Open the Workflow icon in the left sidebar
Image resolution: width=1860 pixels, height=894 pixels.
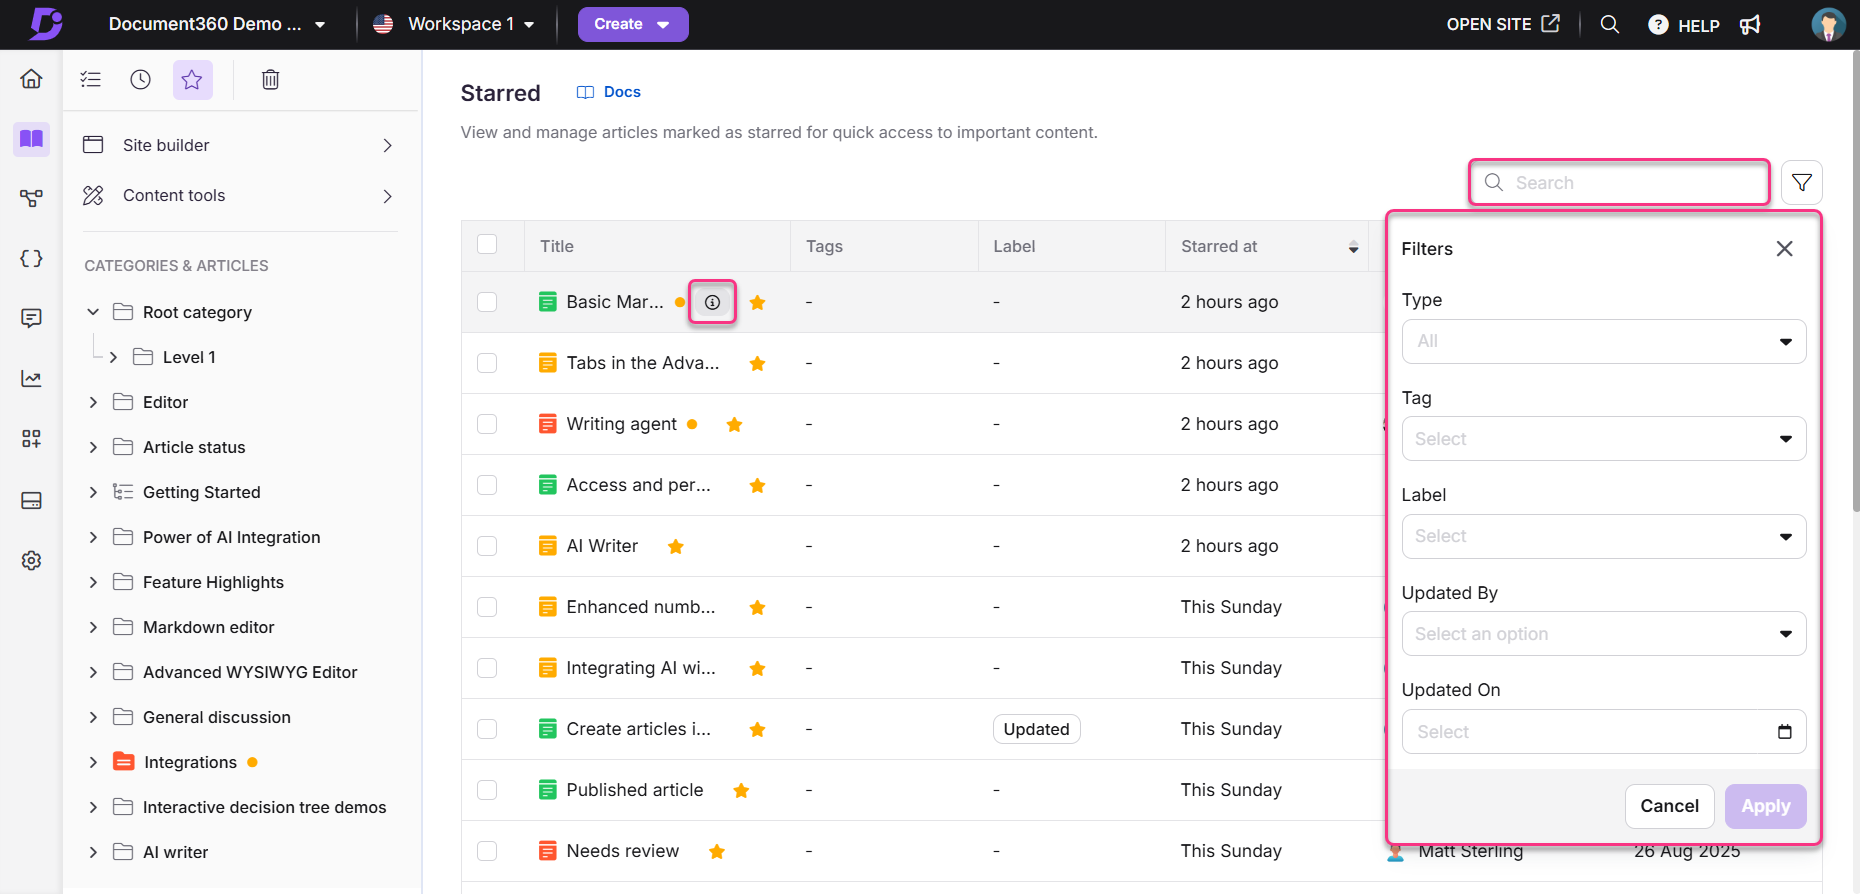click(31, 199)
